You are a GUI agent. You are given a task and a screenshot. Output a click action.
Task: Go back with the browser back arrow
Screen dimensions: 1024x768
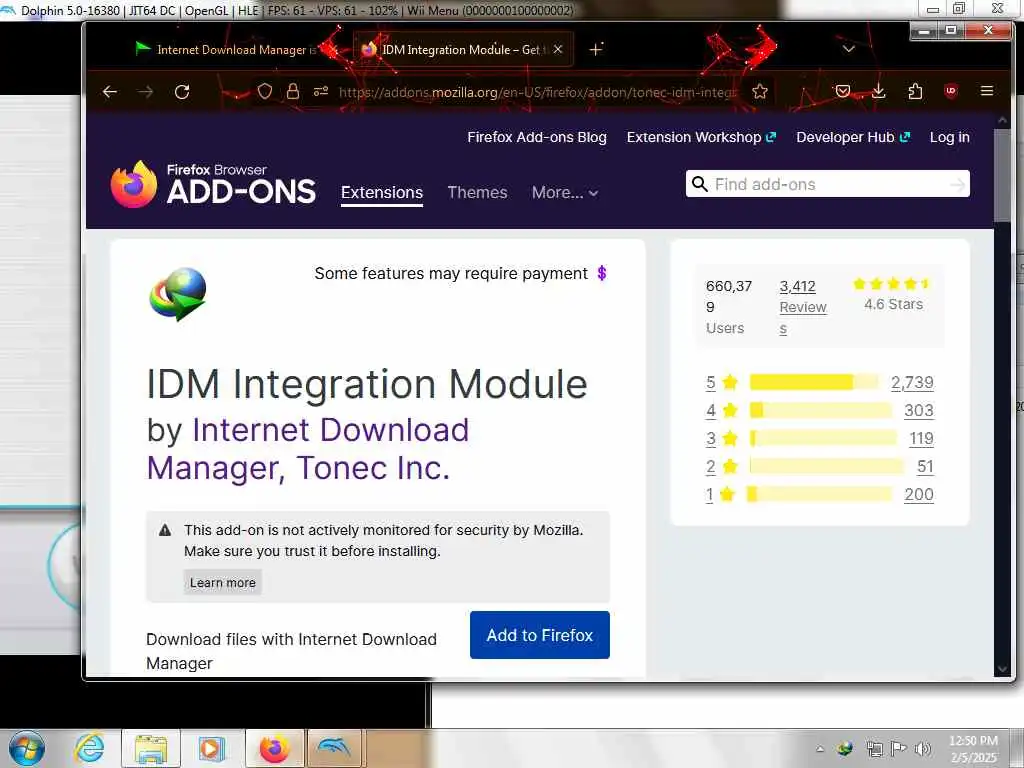coord(110,92)
